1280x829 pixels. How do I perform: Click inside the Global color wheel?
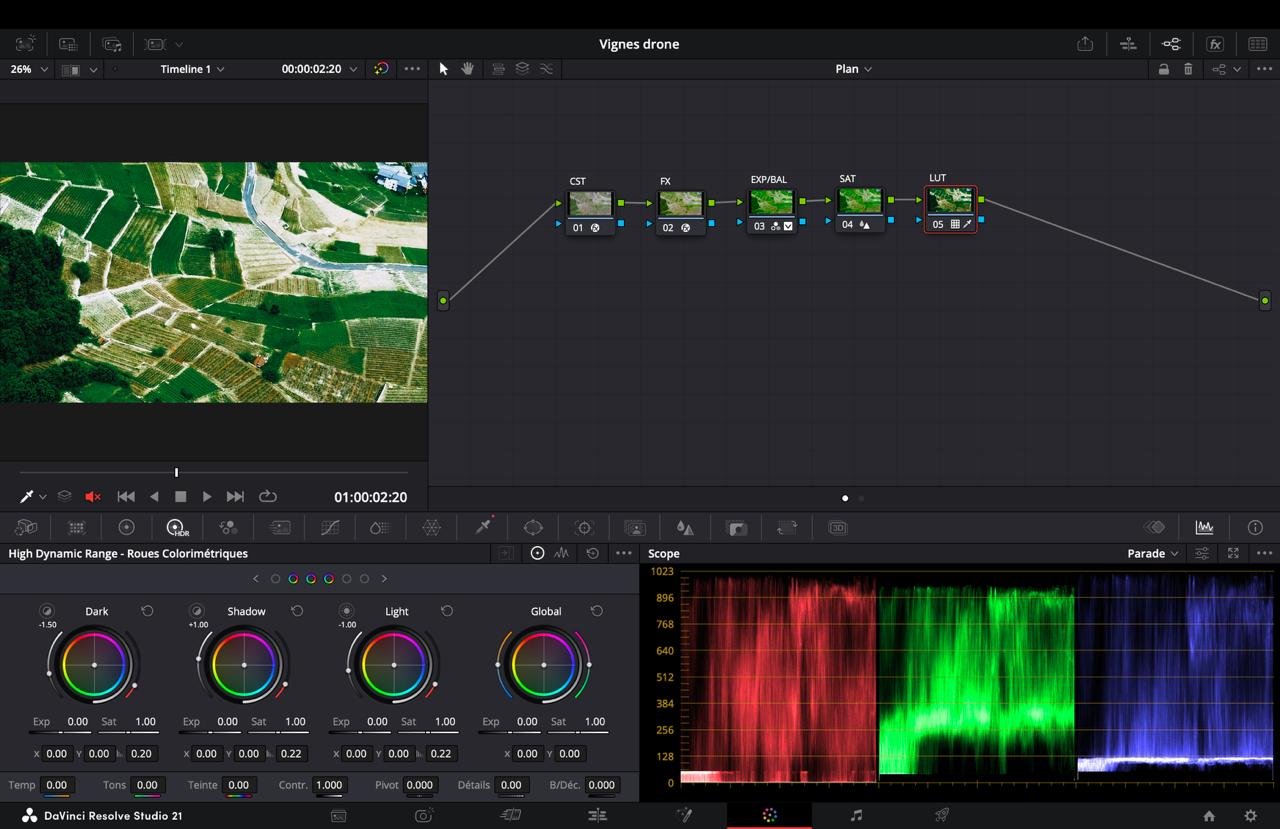[x=544, y=665]
